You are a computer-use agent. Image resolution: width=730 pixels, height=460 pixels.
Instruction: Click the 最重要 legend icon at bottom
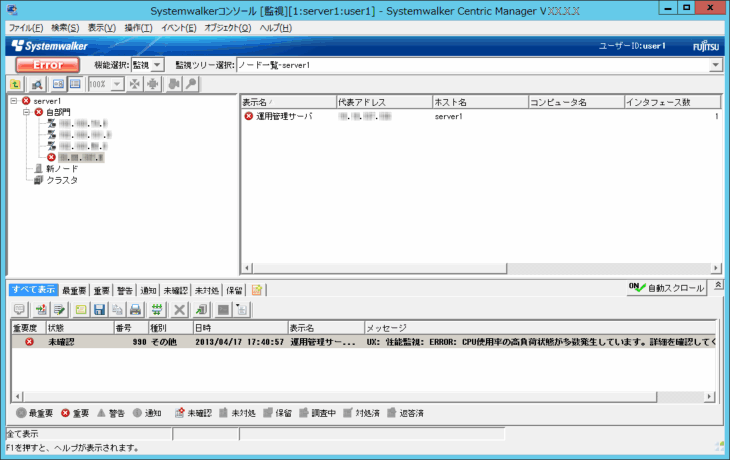pos(21,413)
